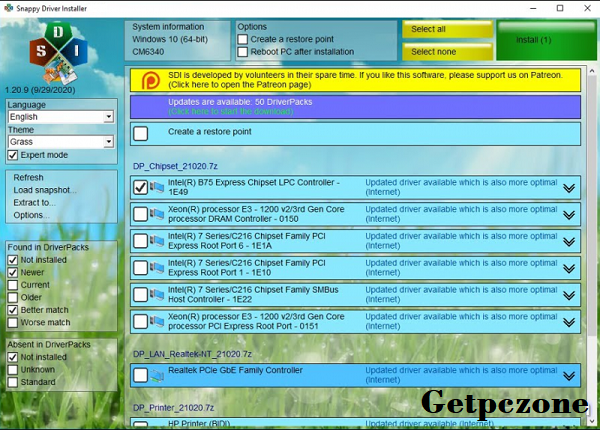Check the Realtek PCIe GbE Family Controller driver
600x430 pixels.
click(x=140, y=375)
